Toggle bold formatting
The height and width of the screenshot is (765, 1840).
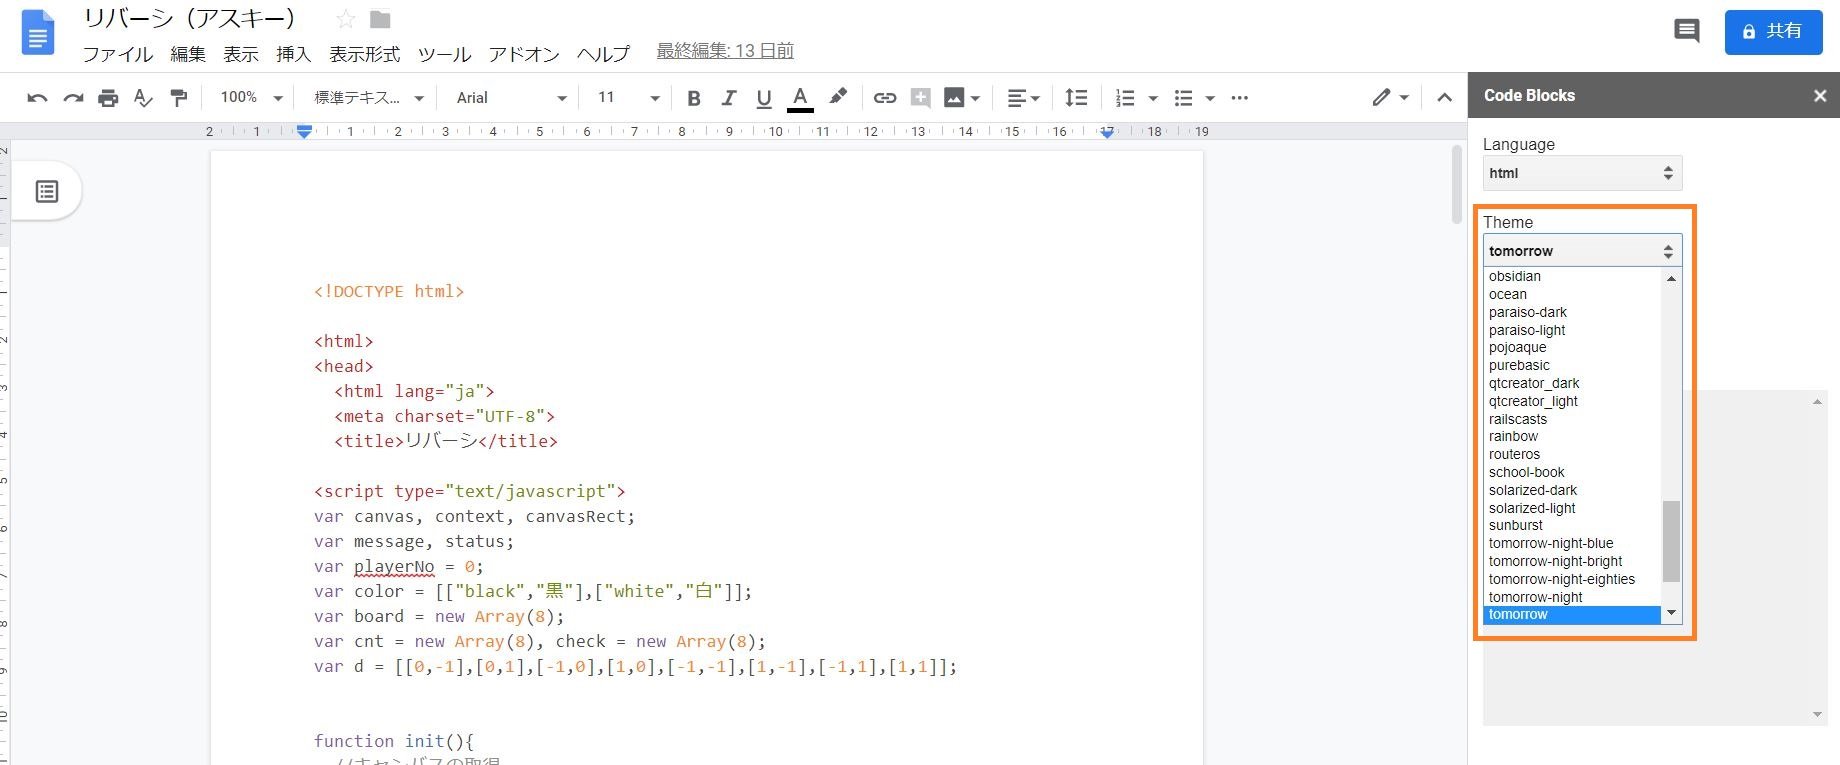694,98
